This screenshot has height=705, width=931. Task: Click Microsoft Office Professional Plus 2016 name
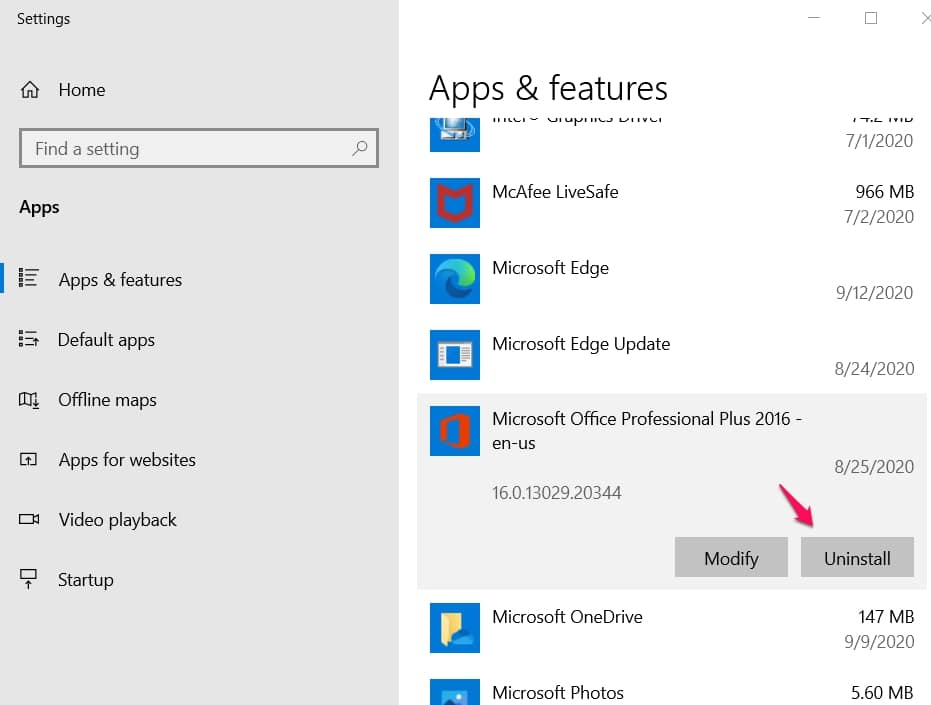click(x=647, y=431)
